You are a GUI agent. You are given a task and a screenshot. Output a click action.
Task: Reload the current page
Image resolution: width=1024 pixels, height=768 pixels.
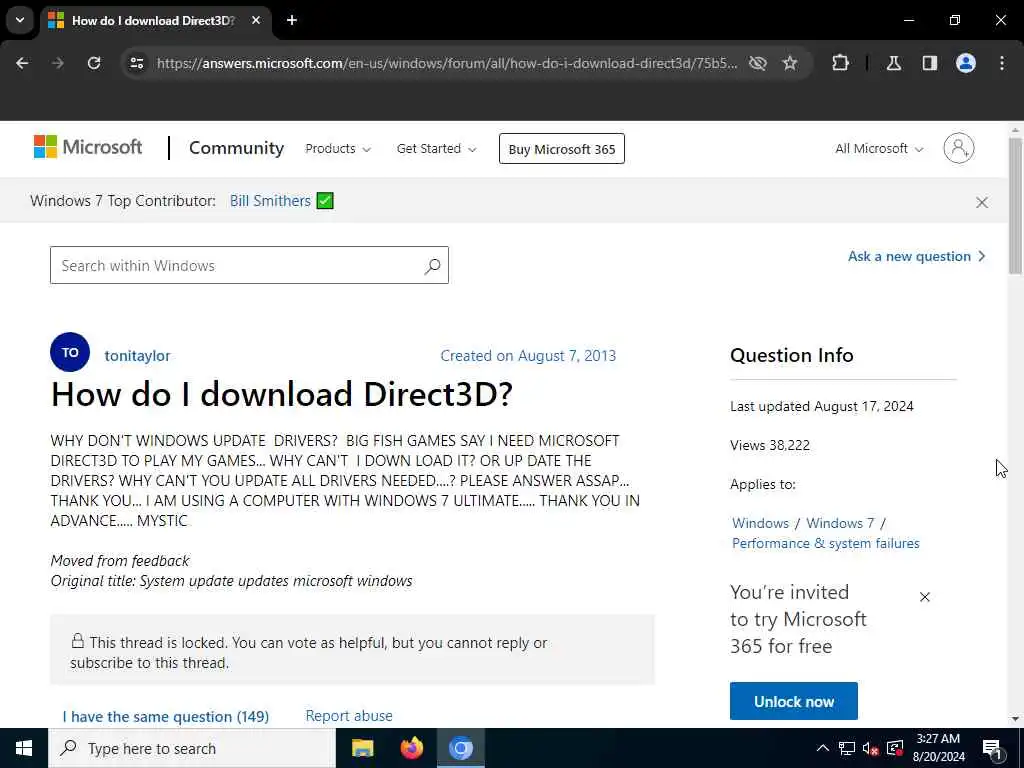pyautogui.click(x=94, y=63)
